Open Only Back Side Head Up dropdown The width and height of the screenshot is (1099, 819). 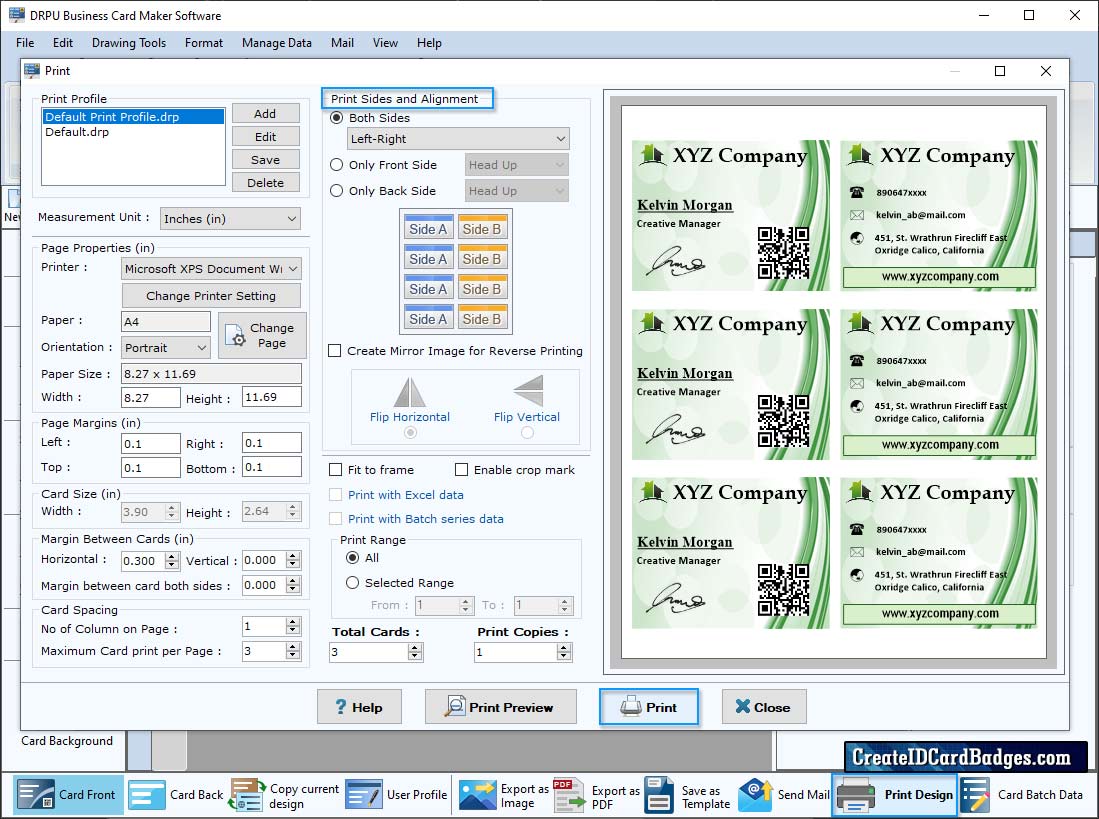click(517, 191)
